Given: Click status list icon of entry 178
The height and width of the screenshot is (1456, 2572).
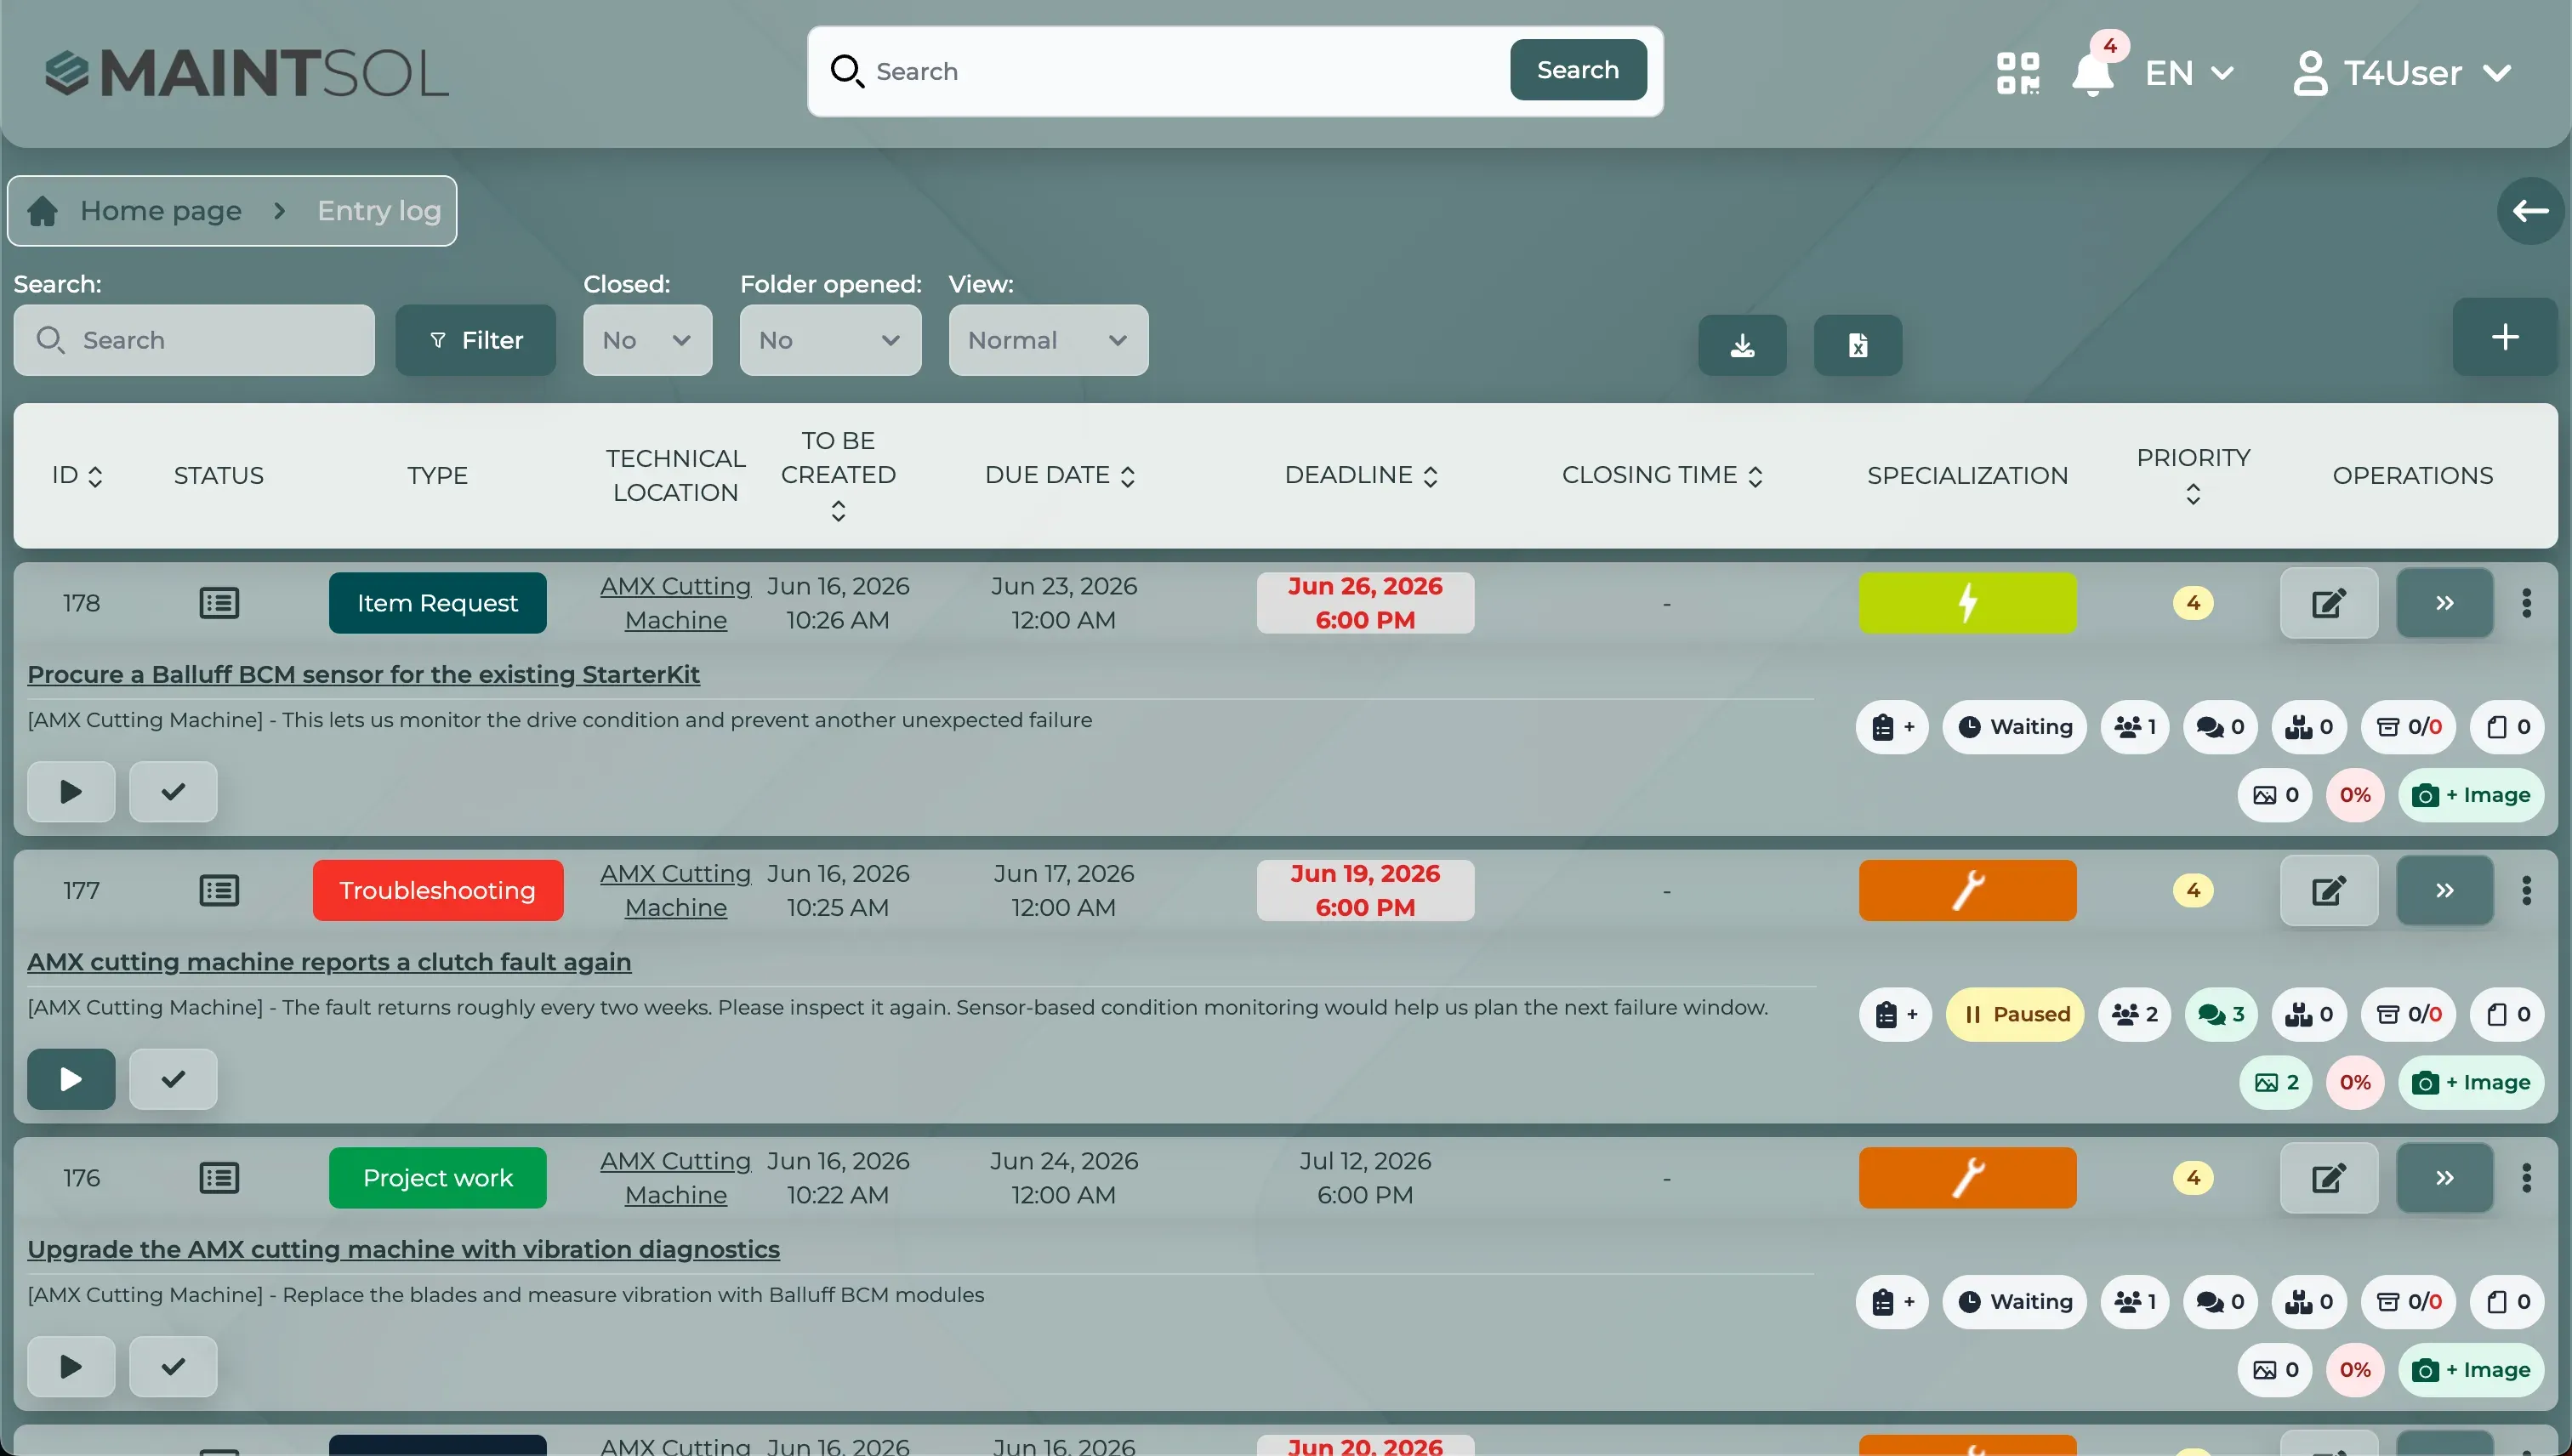Looking at the screenshot, I should coord(219,603).
